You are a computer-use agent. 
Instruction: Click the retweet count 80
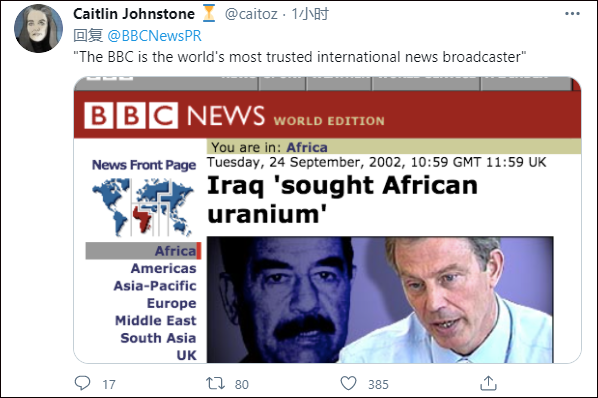pos(242,384)
